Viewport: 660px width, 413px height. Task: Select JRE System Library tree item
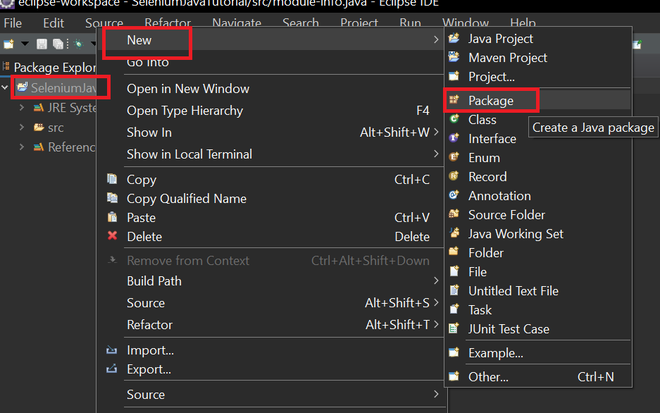72,108
